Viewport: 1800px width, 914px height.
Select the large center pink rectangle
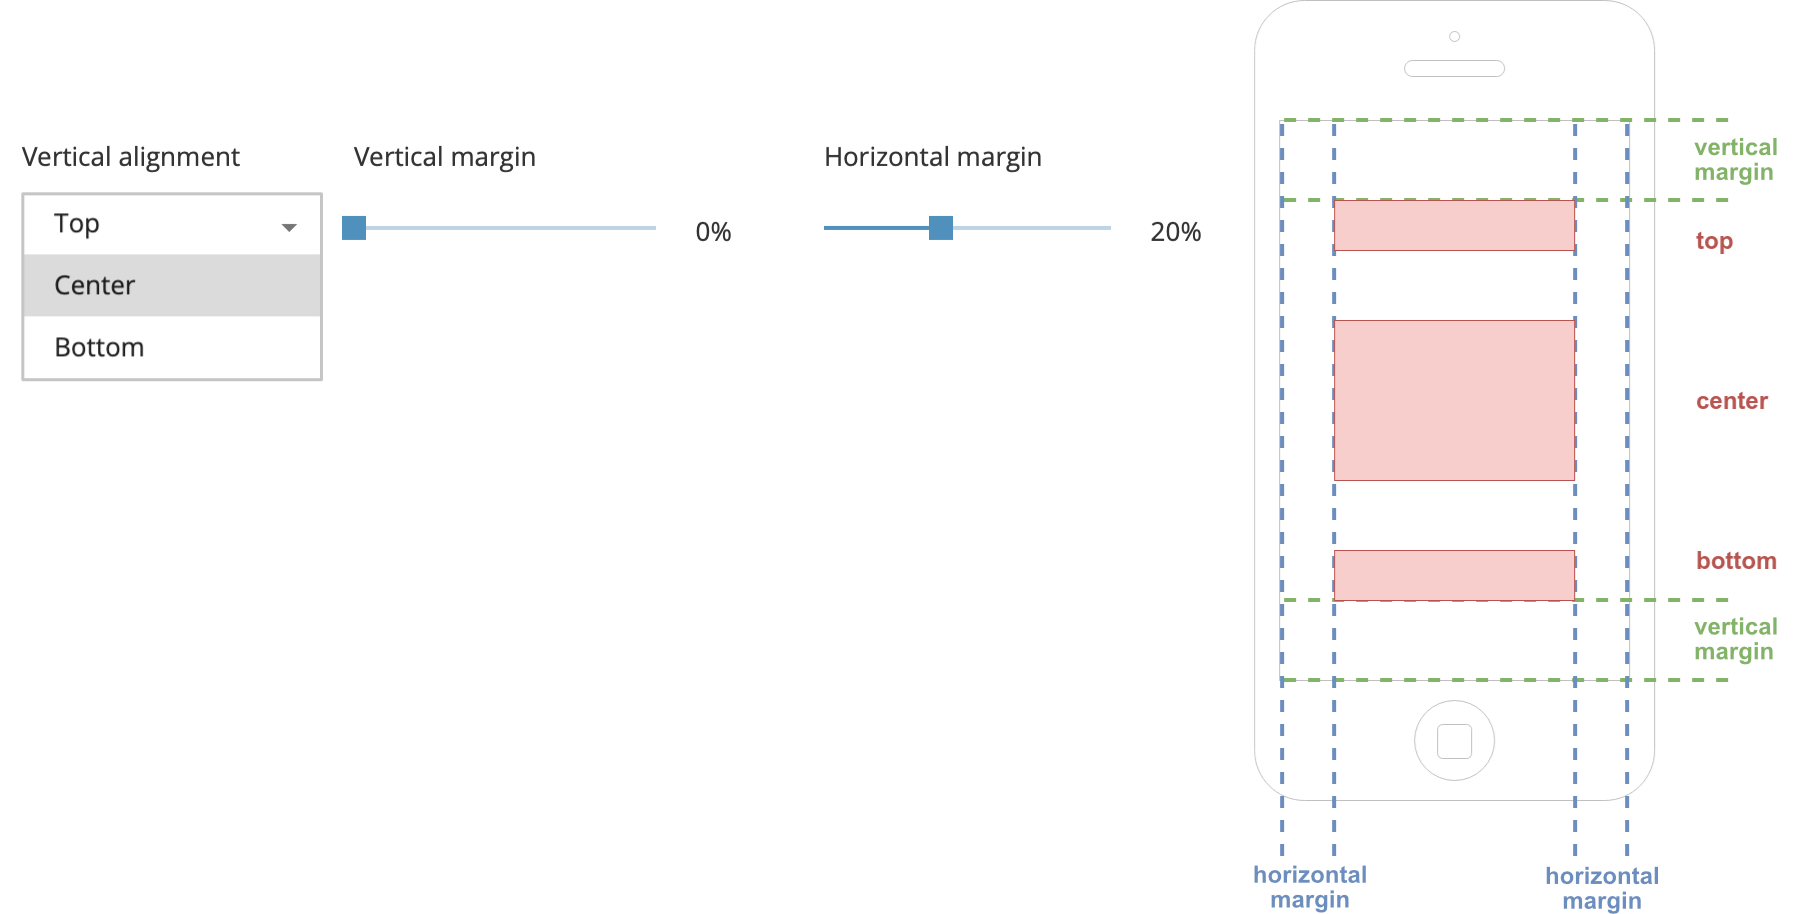(x=1454, y=400)
